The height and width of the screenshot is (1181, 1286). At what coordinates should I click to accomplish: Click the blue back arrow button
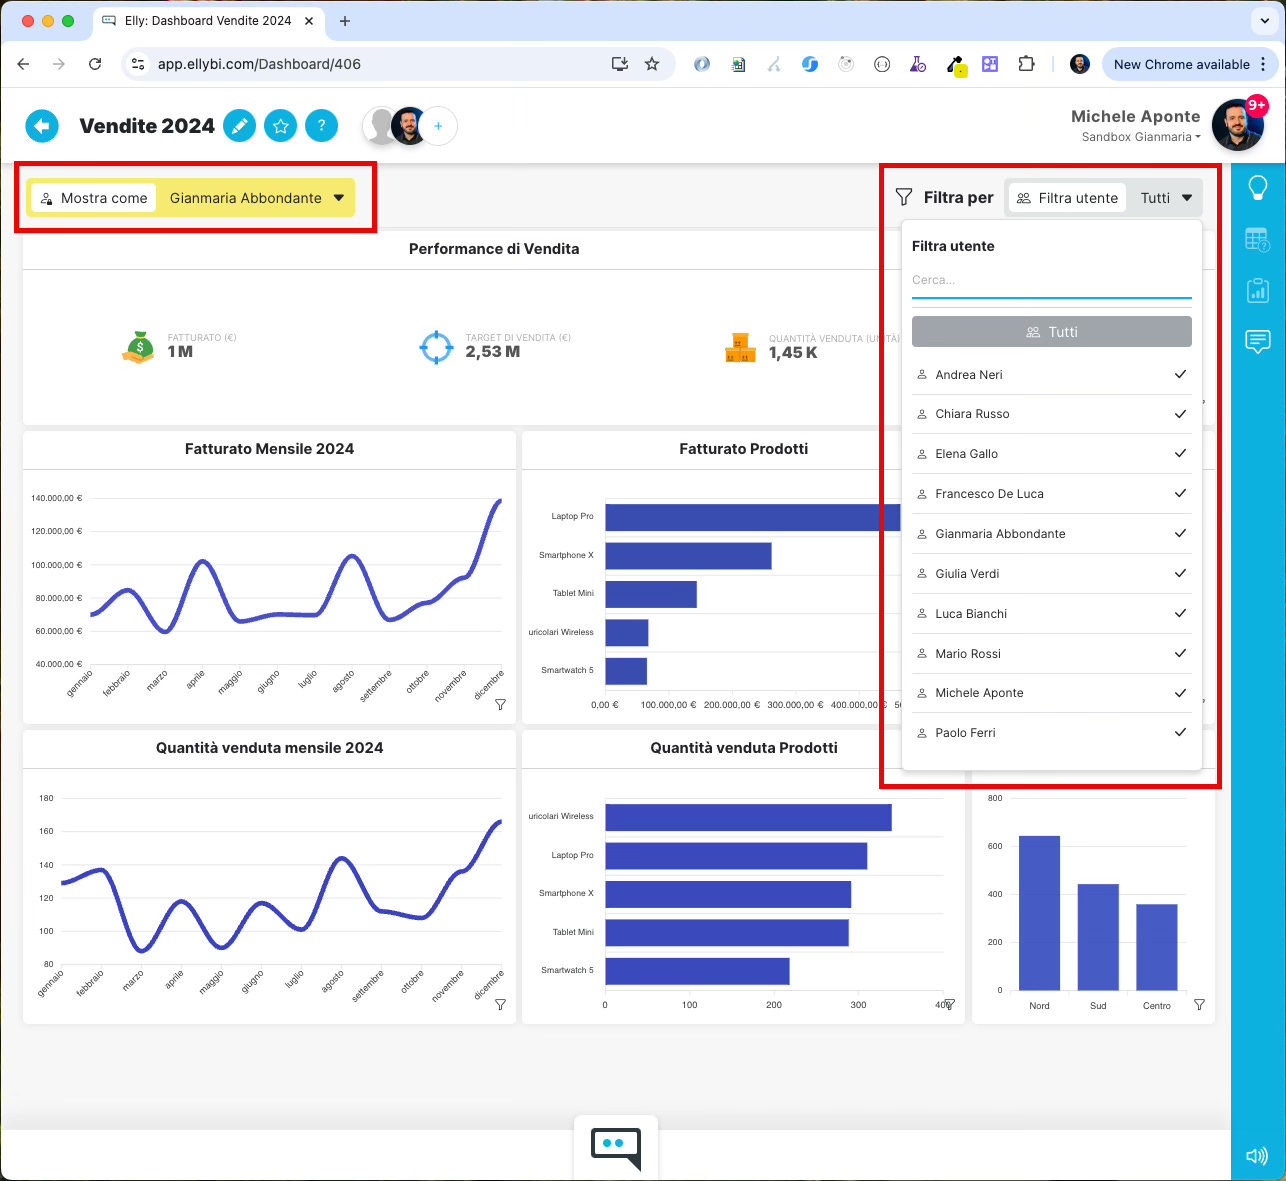(x=42, y=126)
